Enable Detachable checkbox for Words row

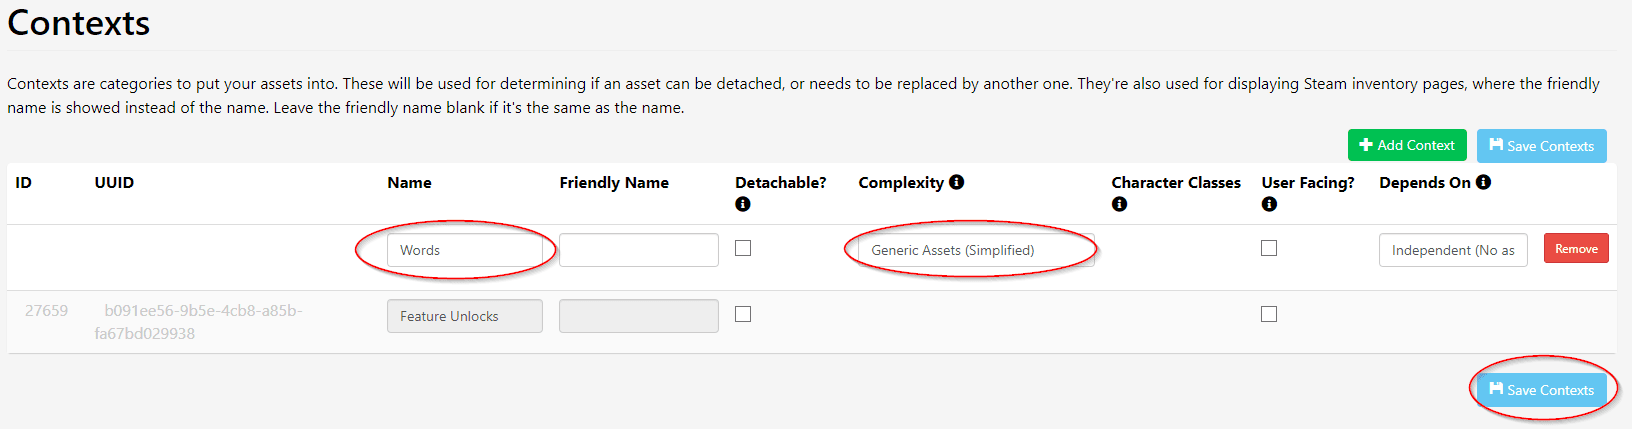click(x=743, y=248)
